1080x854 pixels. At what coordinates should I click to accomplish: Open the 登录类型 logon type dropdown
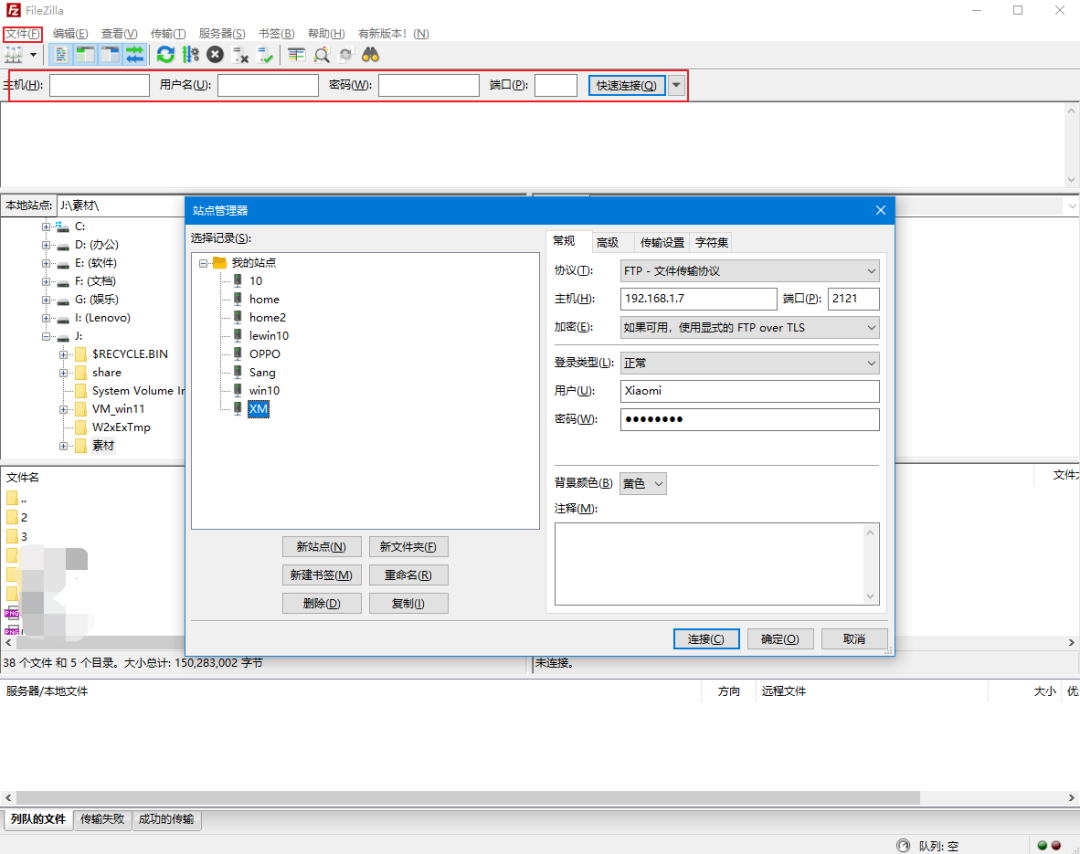tap(749, 363)
